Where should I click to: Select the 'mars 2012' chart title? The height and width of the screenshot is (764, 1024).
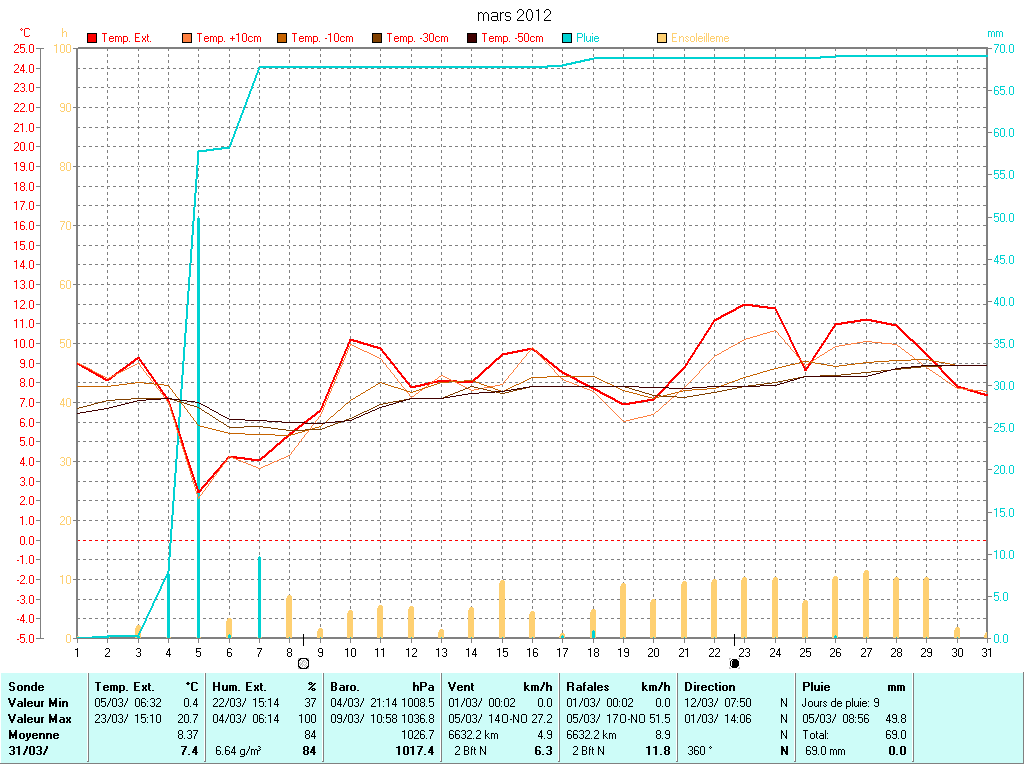pos(513,15)
